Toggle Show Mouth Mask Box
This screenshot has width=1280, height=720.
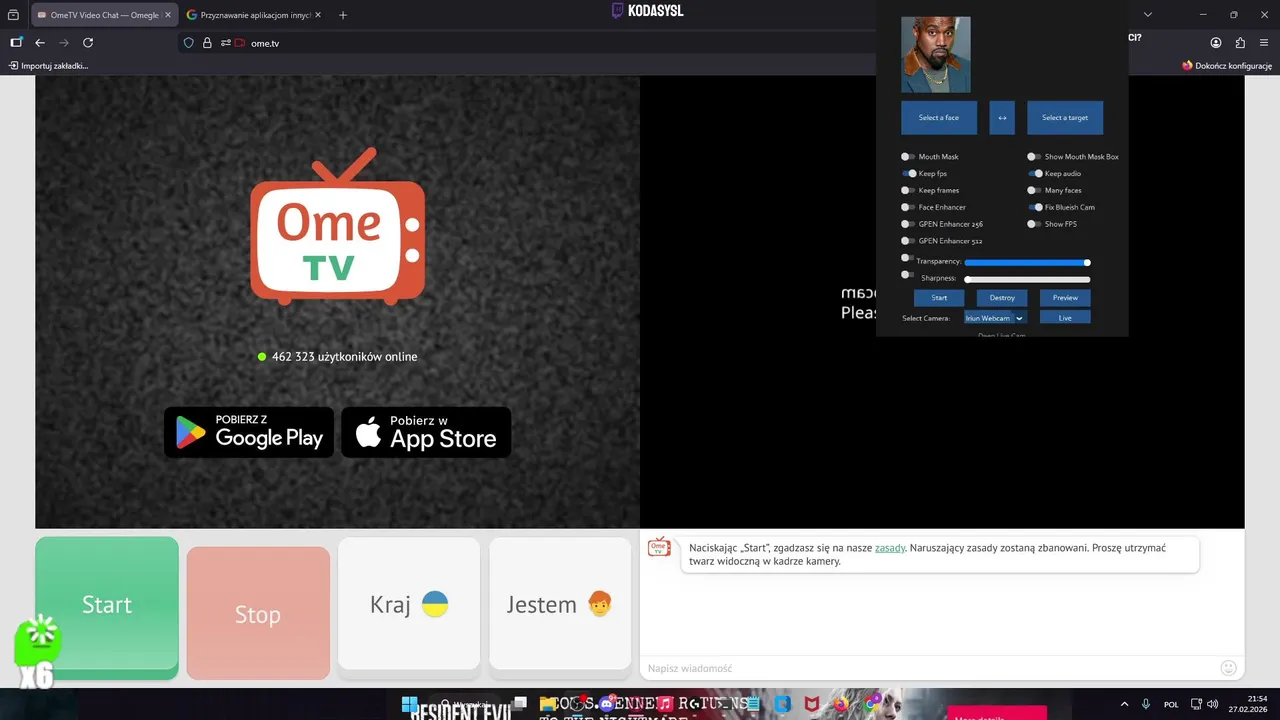(1034, 157)
